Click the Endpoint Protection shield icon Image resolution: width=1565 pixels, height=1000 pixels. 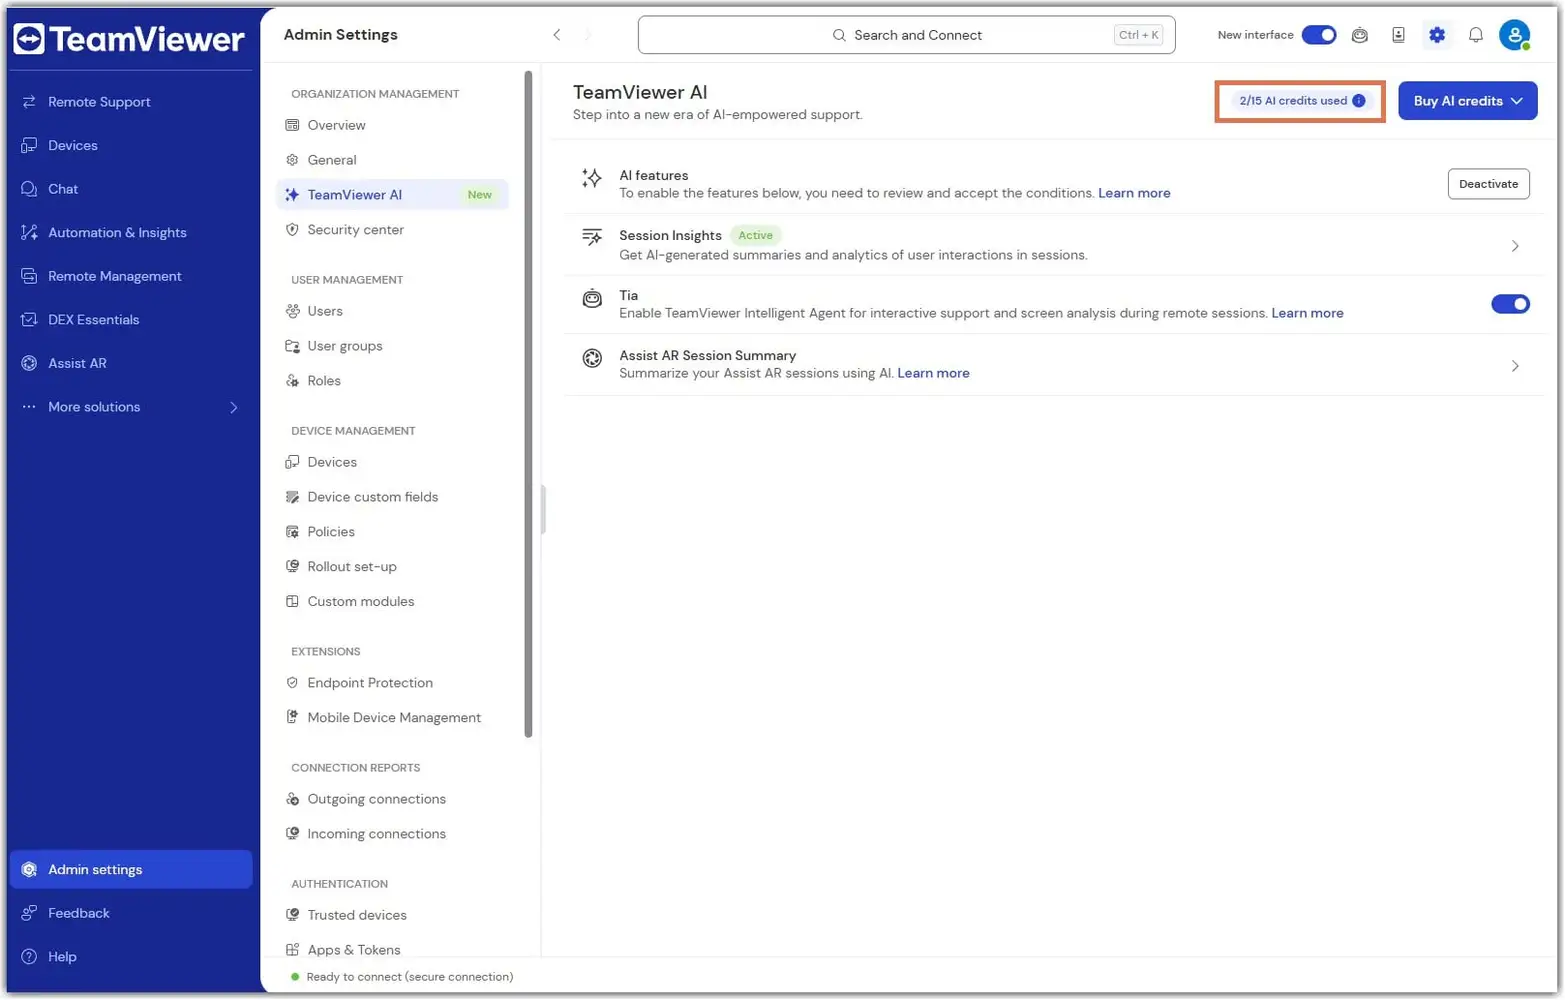(292, 683)
